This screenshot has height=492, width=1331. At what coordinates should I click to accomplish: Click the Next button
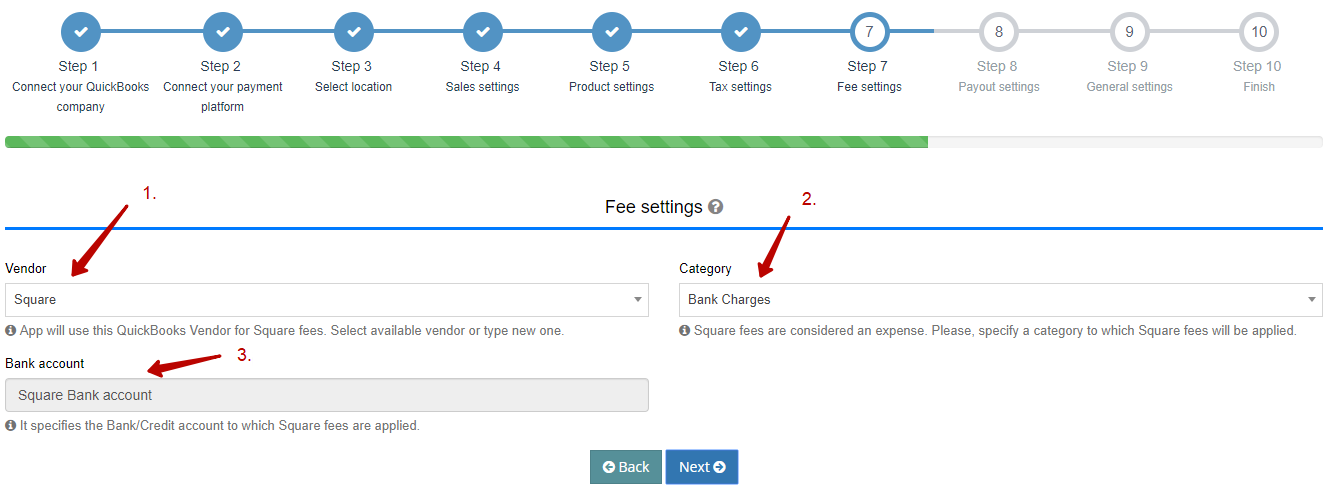tap(702, 467)
